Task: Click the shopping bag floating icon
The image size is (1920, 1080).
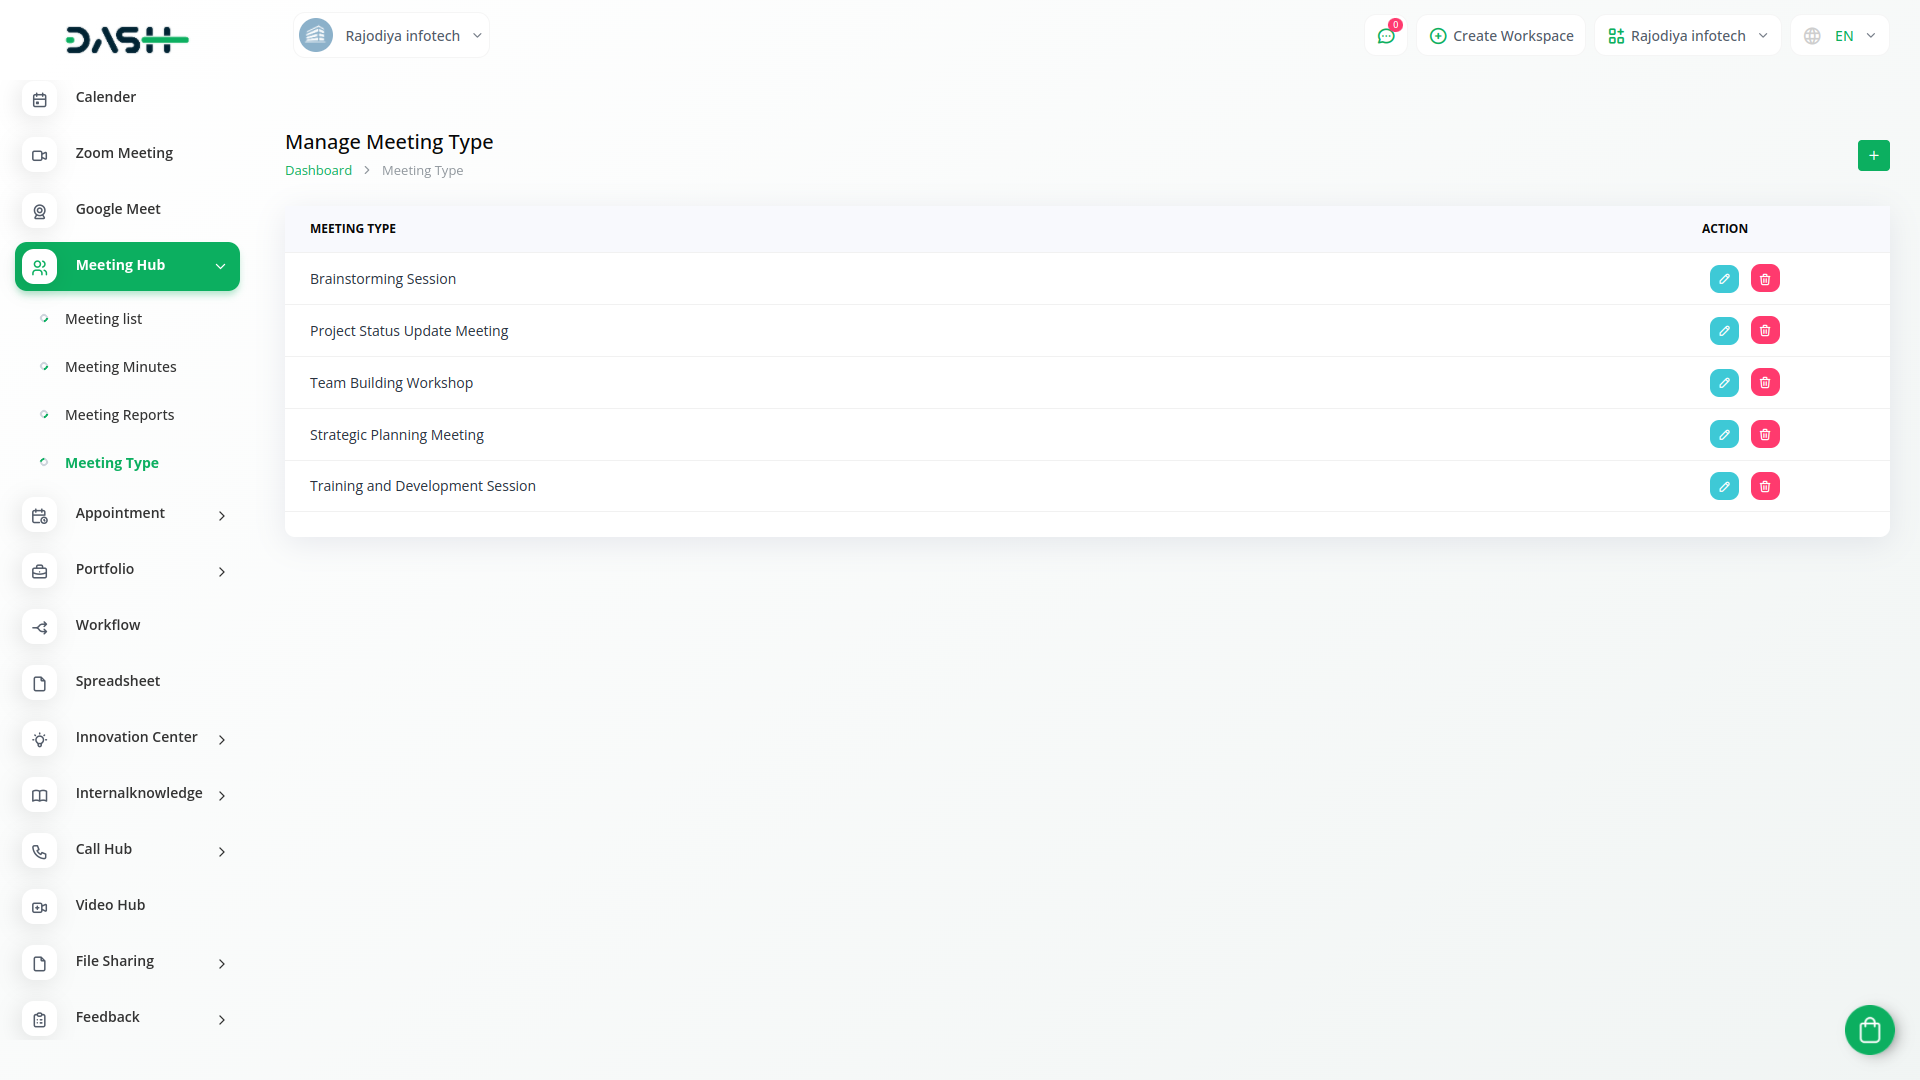Action: [x=1869, y=1029]
